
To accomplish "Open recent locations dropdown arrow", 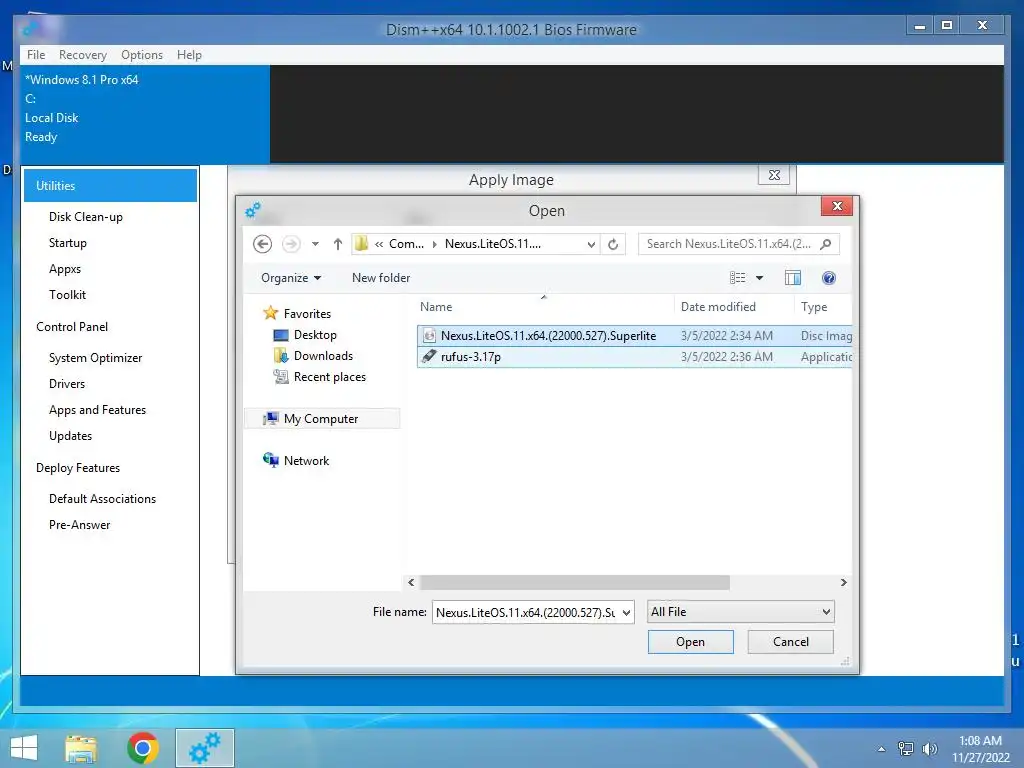I will tap(315, 244).
